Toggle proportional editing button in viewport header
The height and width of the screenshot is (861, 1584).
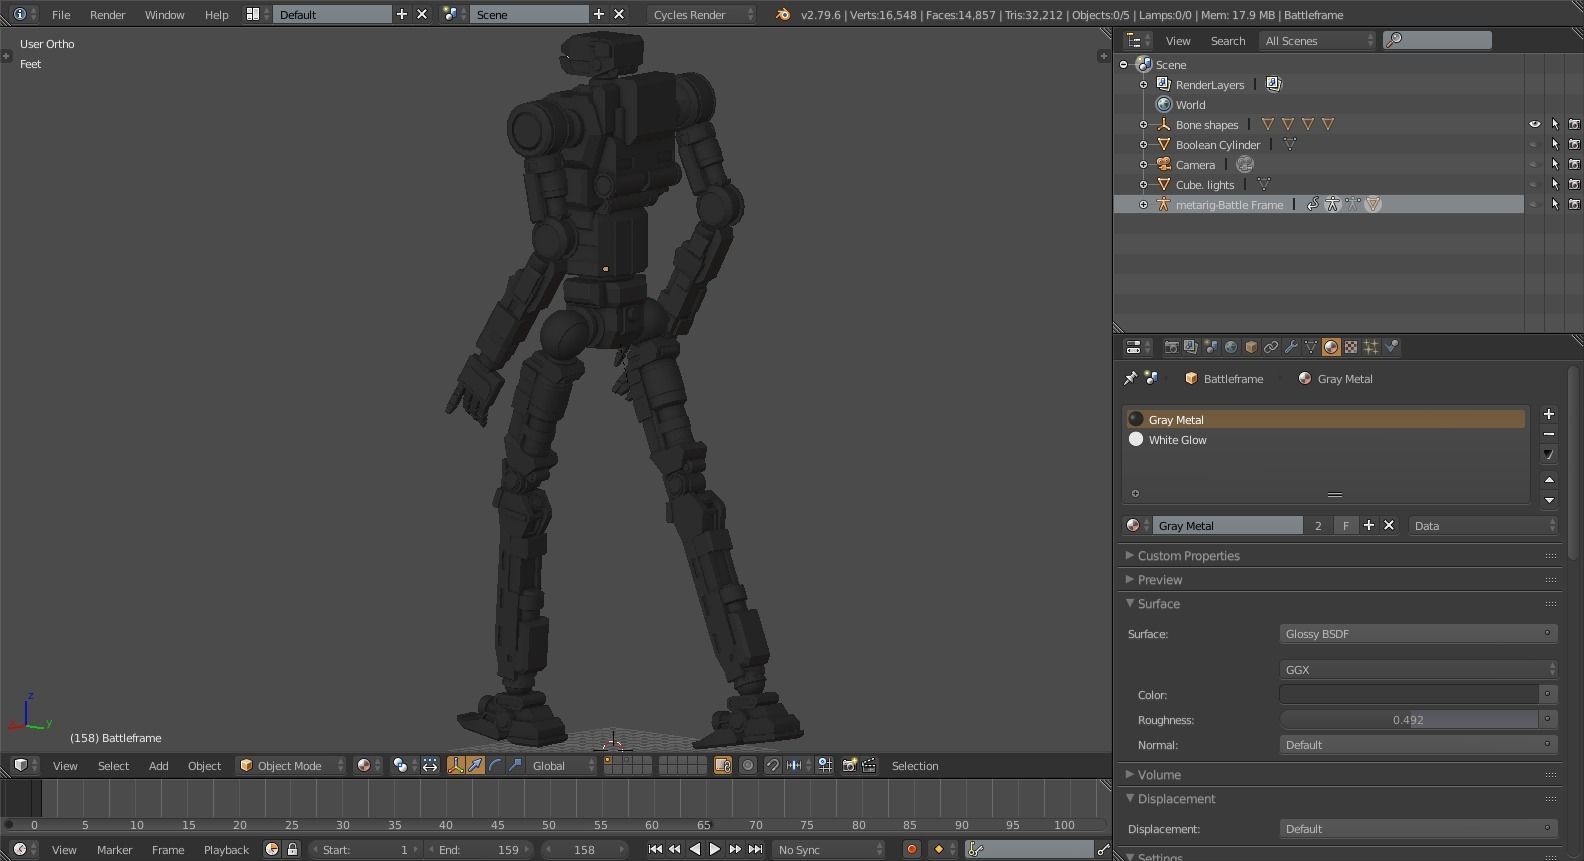click(x=747, y=765)
